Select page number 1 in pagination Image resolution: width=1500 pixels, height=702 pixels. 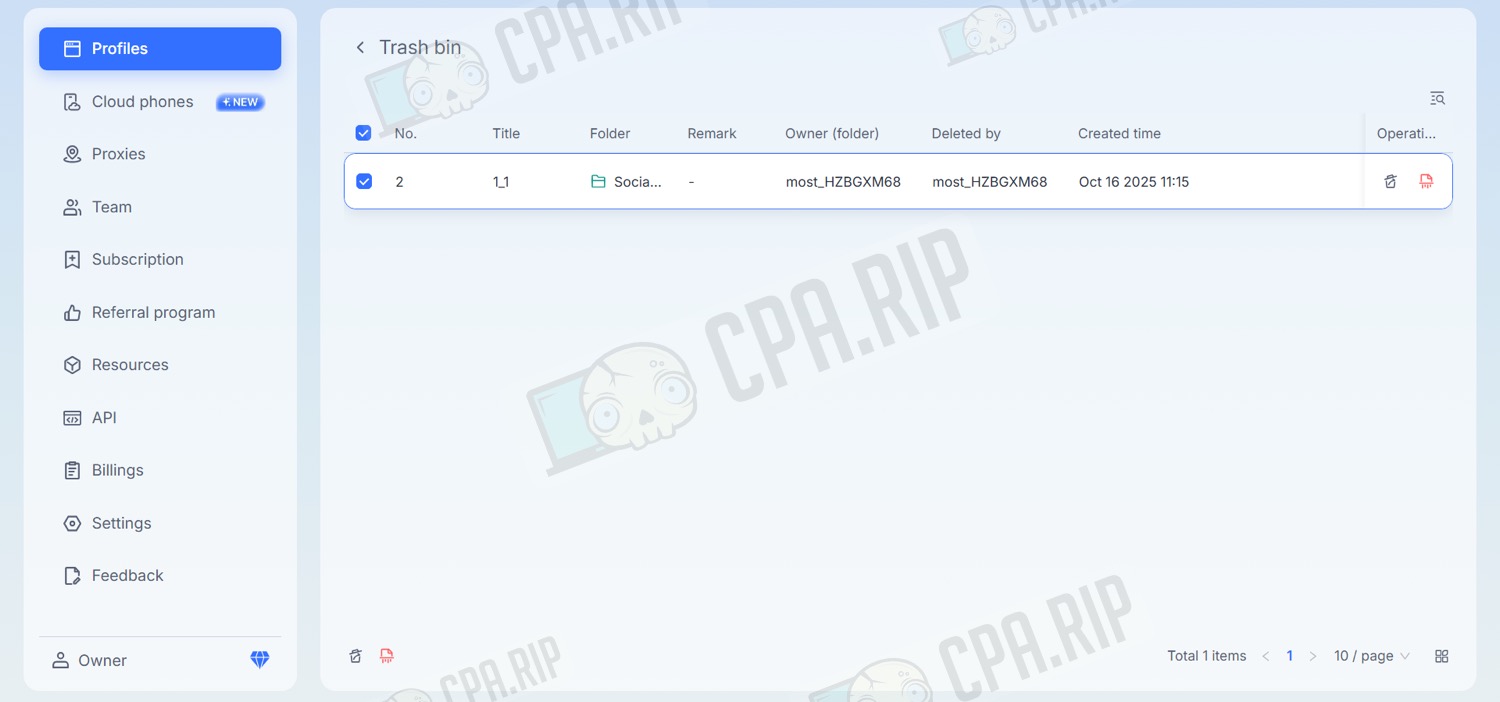pos(1290,656)
